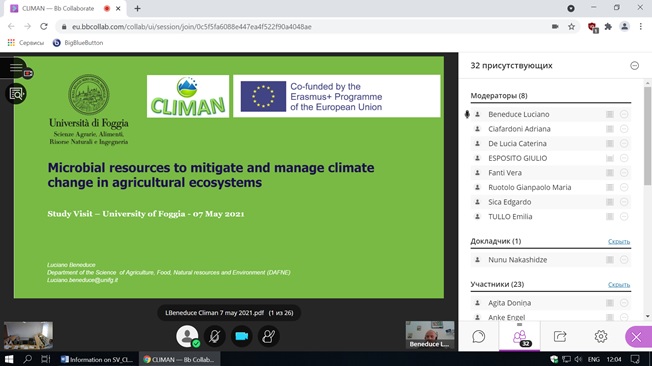Close the Collaborate side panel
The image size is (652, 366).
(x=637, y=337)
